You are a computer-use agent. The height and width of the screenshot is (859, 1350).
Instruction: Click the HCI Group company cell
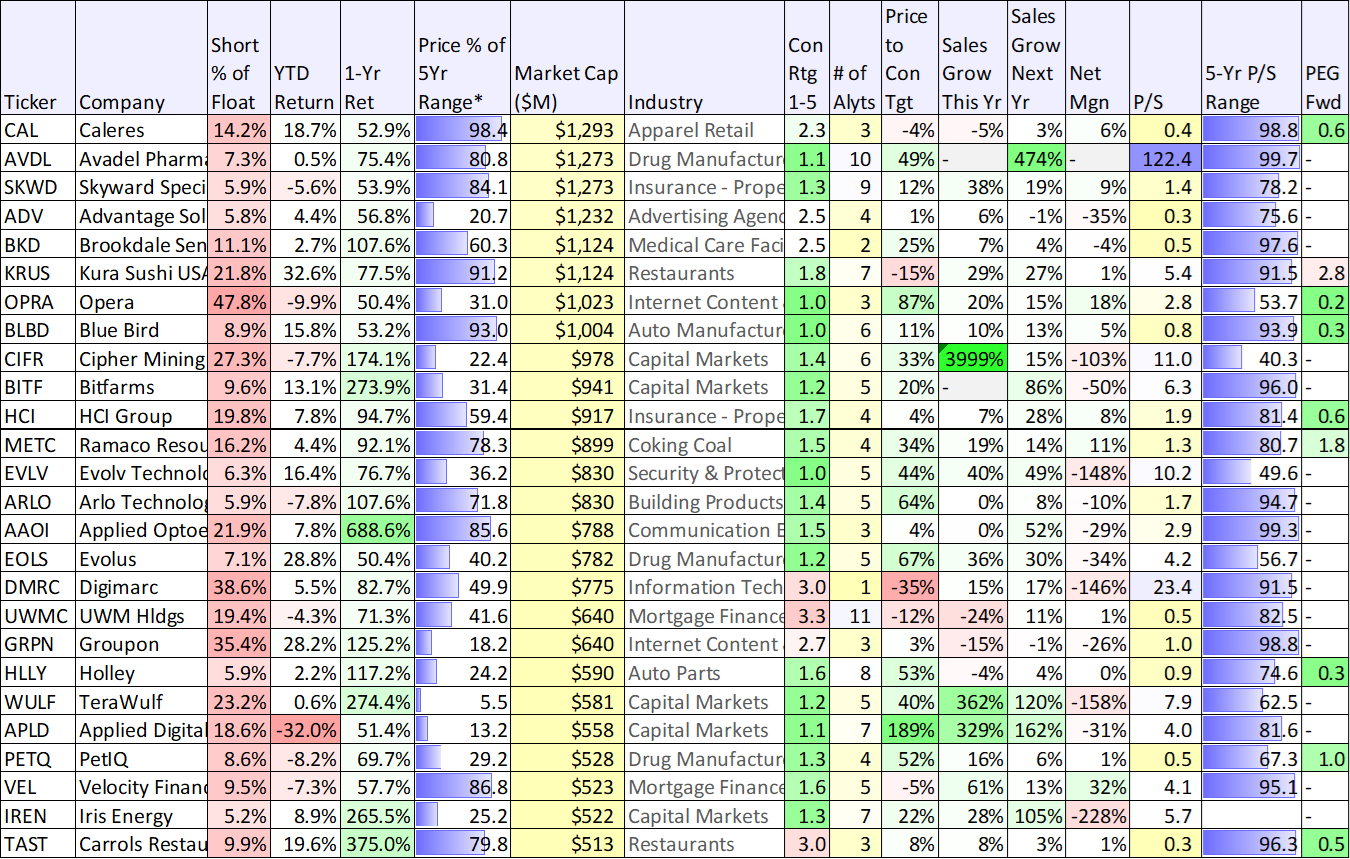(142, 416)
